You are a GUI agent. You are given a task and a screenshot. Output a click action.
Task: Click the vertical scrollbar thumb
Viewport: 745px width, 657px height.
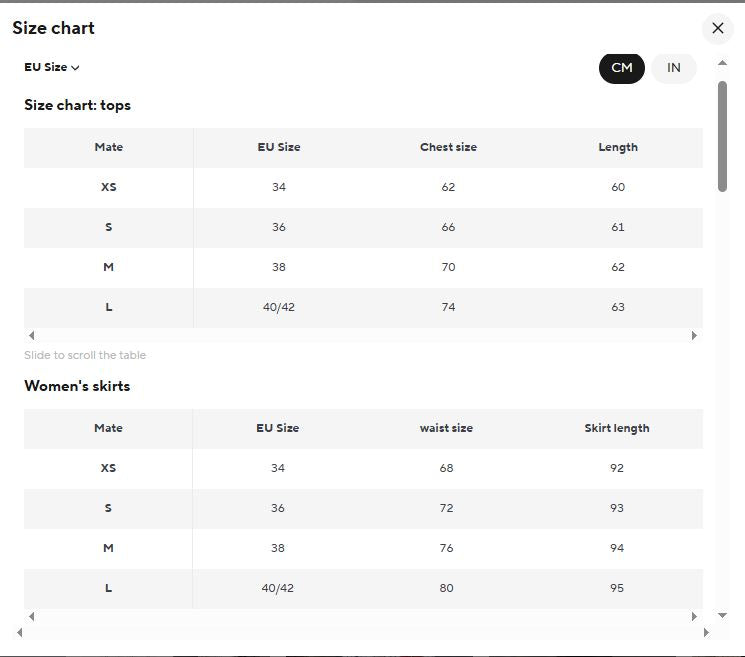(722, 136)
